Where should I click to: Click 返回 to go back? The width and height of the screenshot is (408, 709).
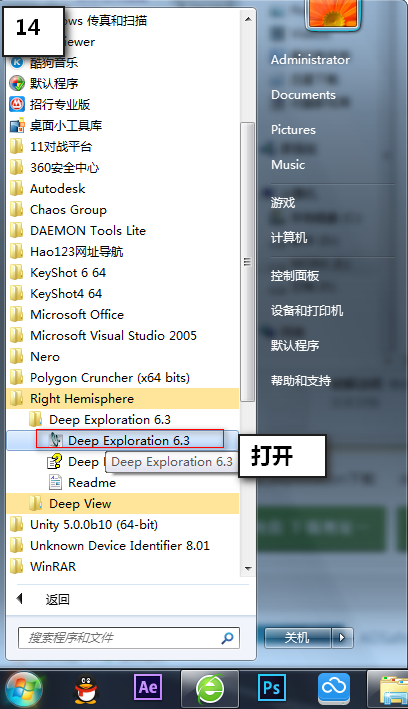[57, 600]
